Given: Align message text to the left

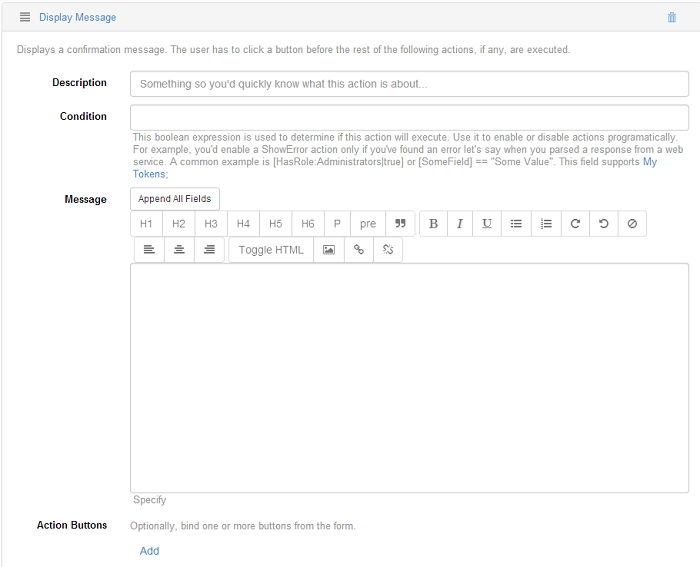Looking at the screenshot, I should (x=149, y=250).
